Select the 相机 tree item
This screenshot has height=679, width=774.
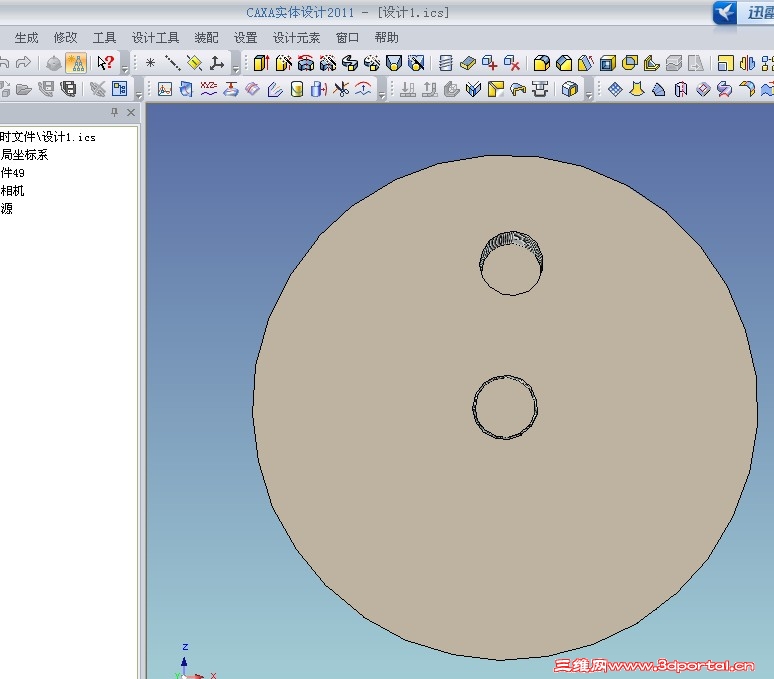(12, 190)
